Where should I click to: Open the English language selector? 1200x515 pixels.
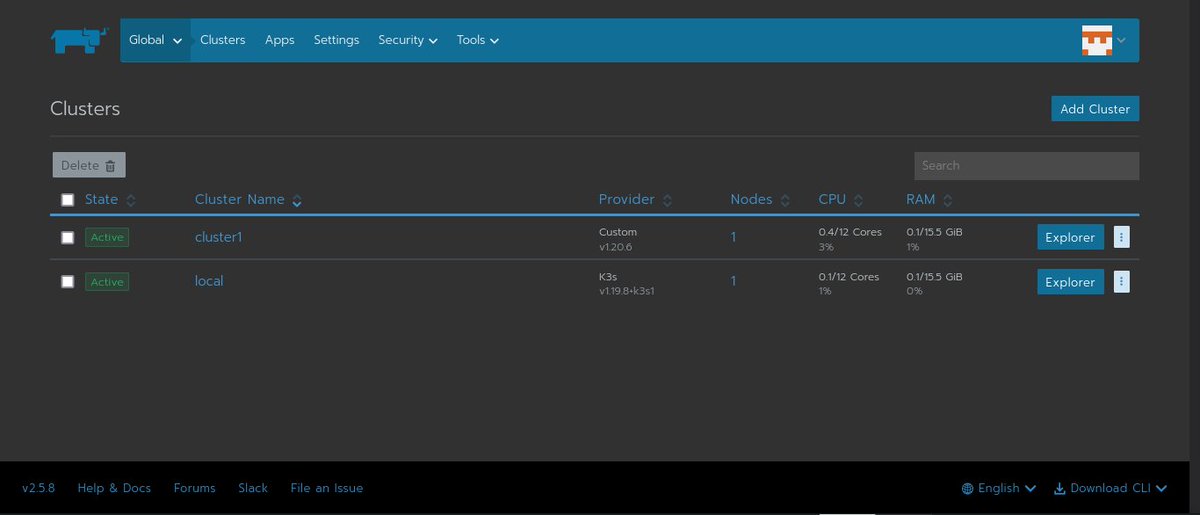999,488
